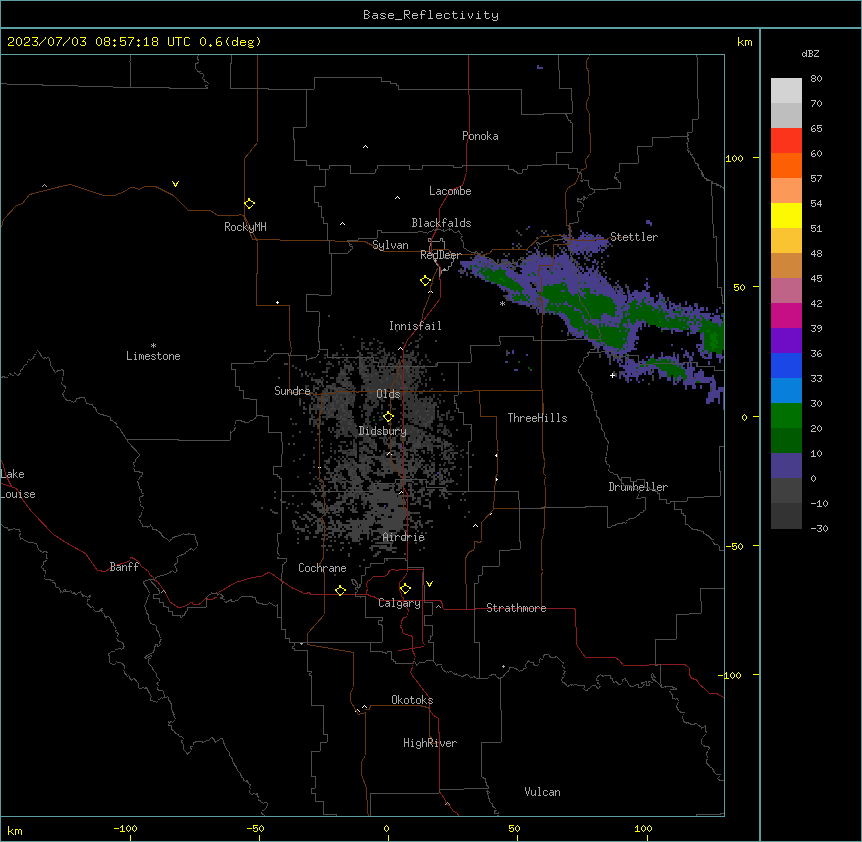Click the Cochrane label

[x=322, y=568]
